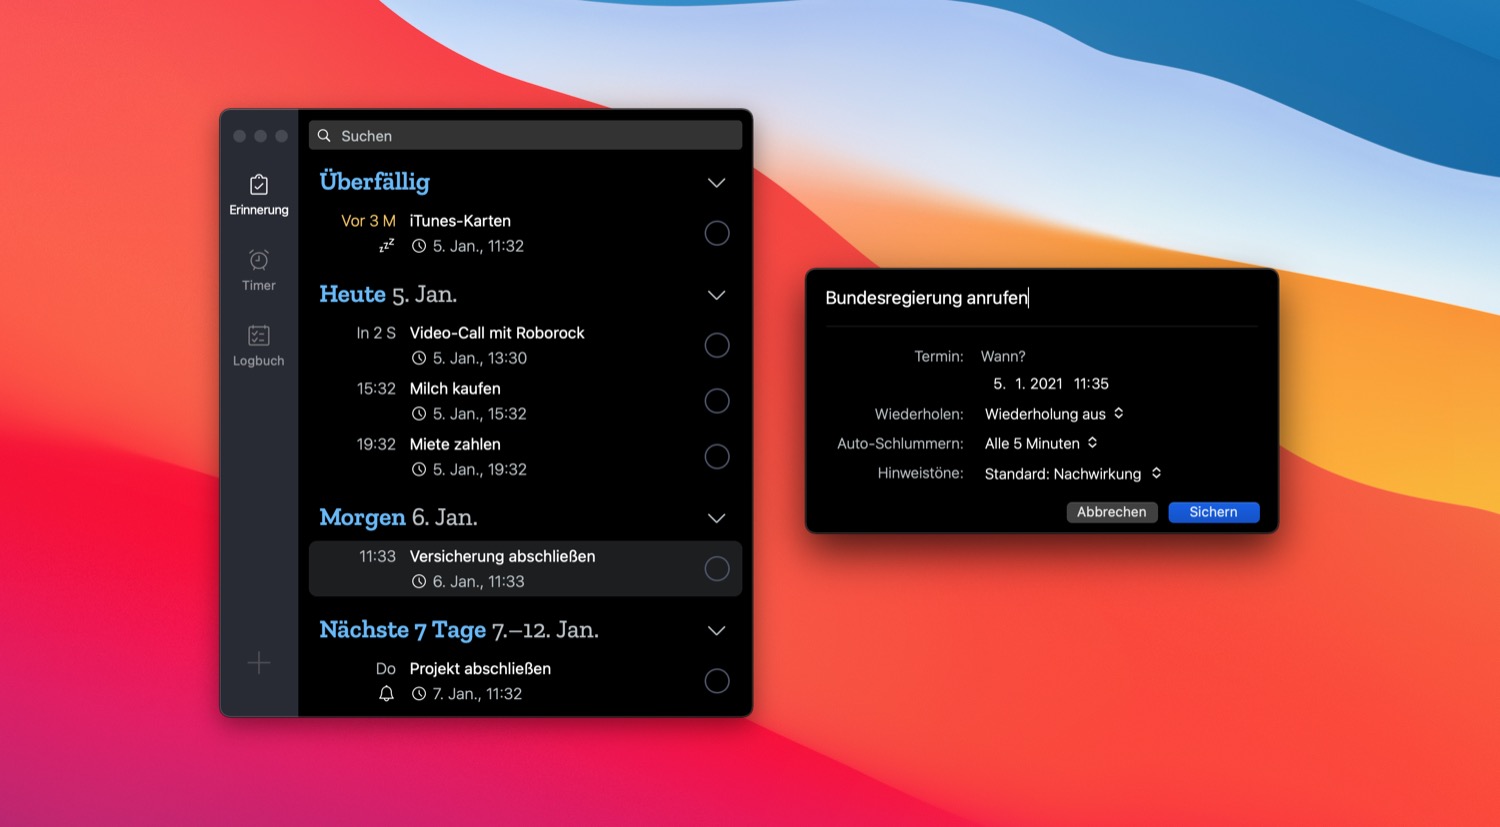Click the Abbrechen button
The image size is (1500, 827).
tap(1111, 512)
